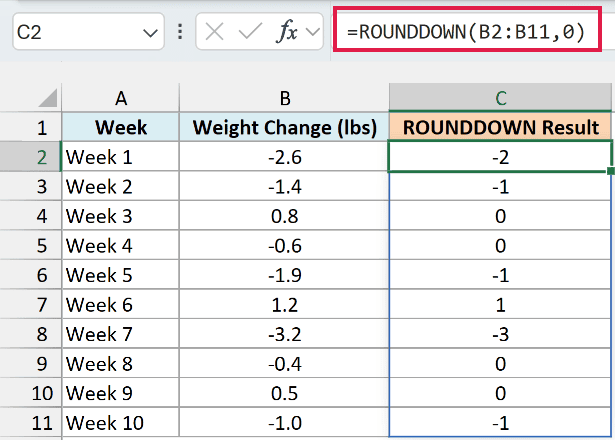Click the result cell in Week 5 row
Viewport: 615px width, 440px height.
pos(500,275)
